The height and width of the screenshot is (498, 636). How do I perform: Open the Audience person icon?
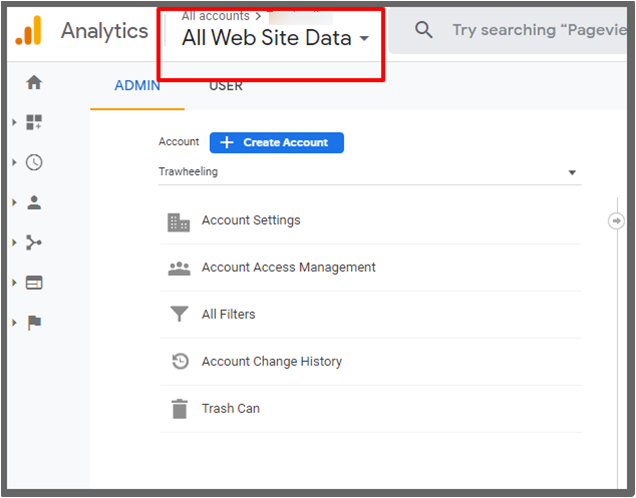point(34,202)
